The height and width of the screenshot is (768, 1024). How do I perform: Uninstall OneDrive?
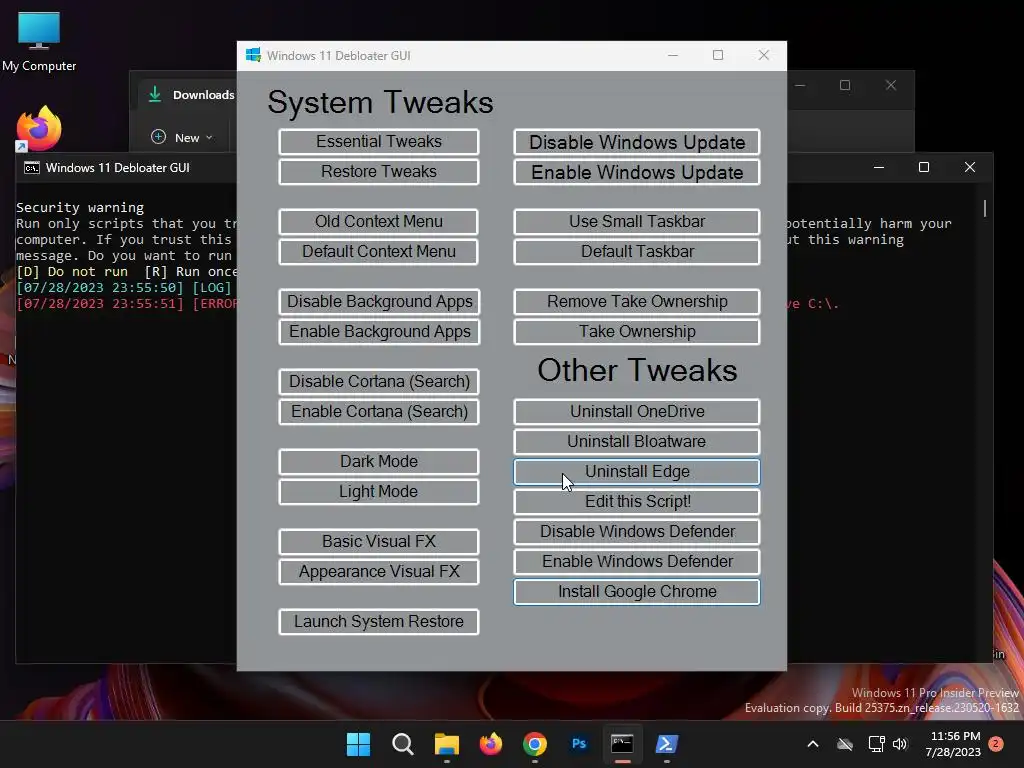[637, 411]
